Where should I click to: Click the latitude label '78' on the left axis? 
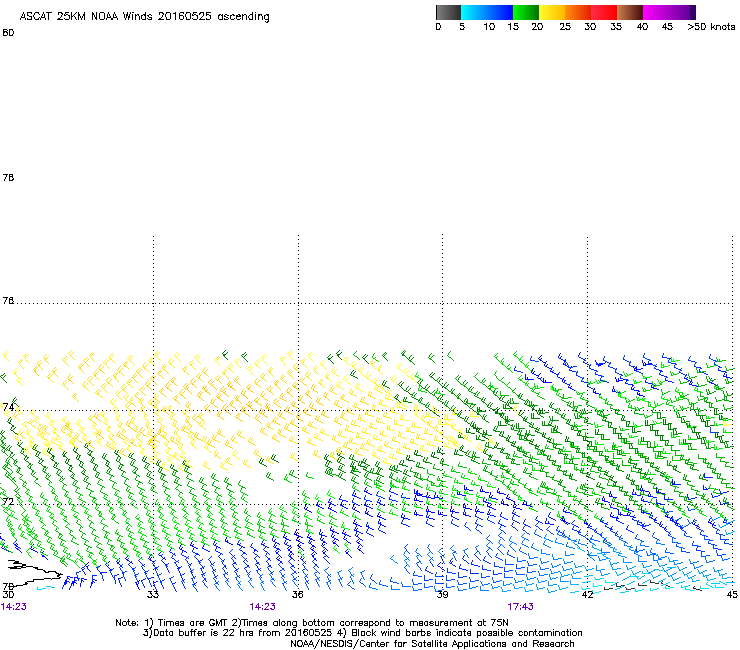(8, 177)
